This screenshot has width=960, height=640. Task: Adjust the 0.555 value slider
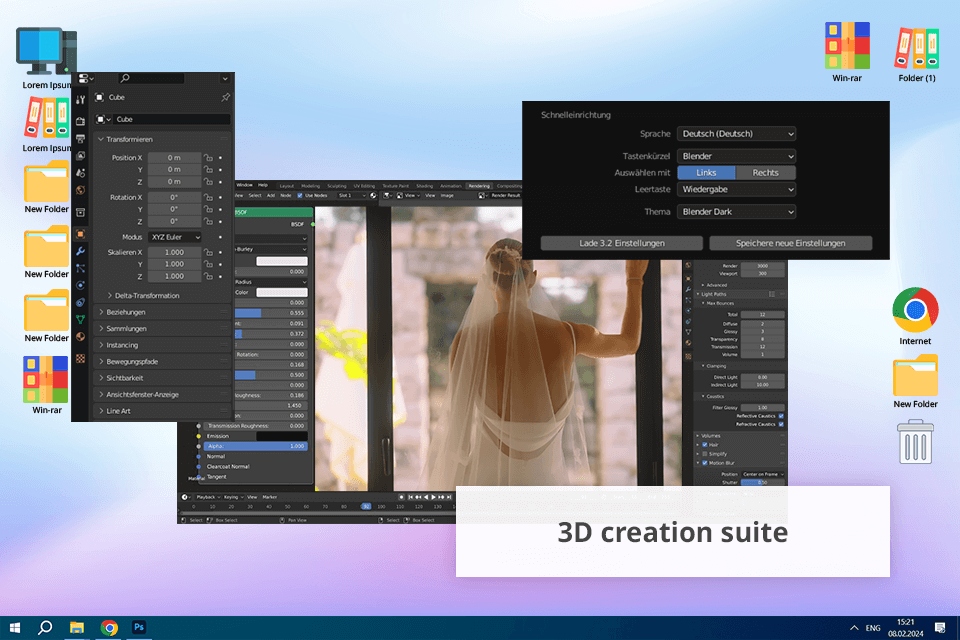271,313
